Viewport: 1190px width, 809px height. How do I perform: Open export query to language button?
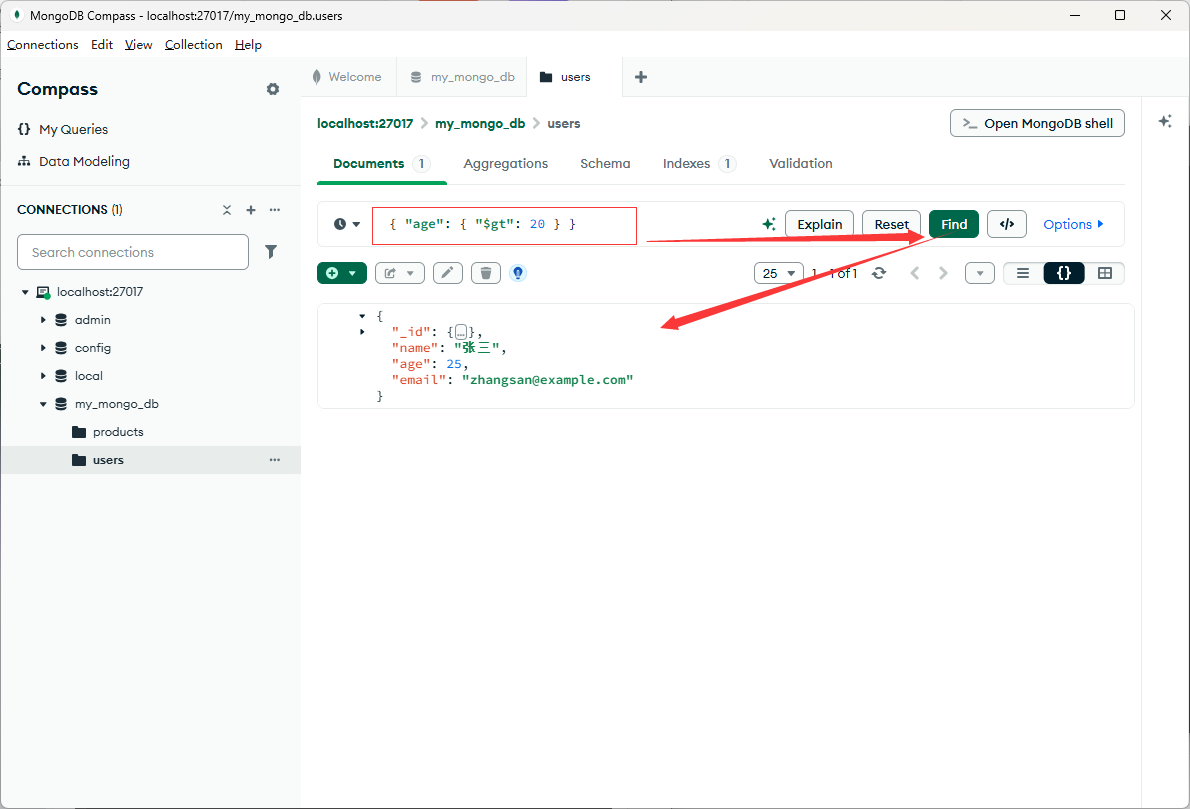click(1007, 224)
